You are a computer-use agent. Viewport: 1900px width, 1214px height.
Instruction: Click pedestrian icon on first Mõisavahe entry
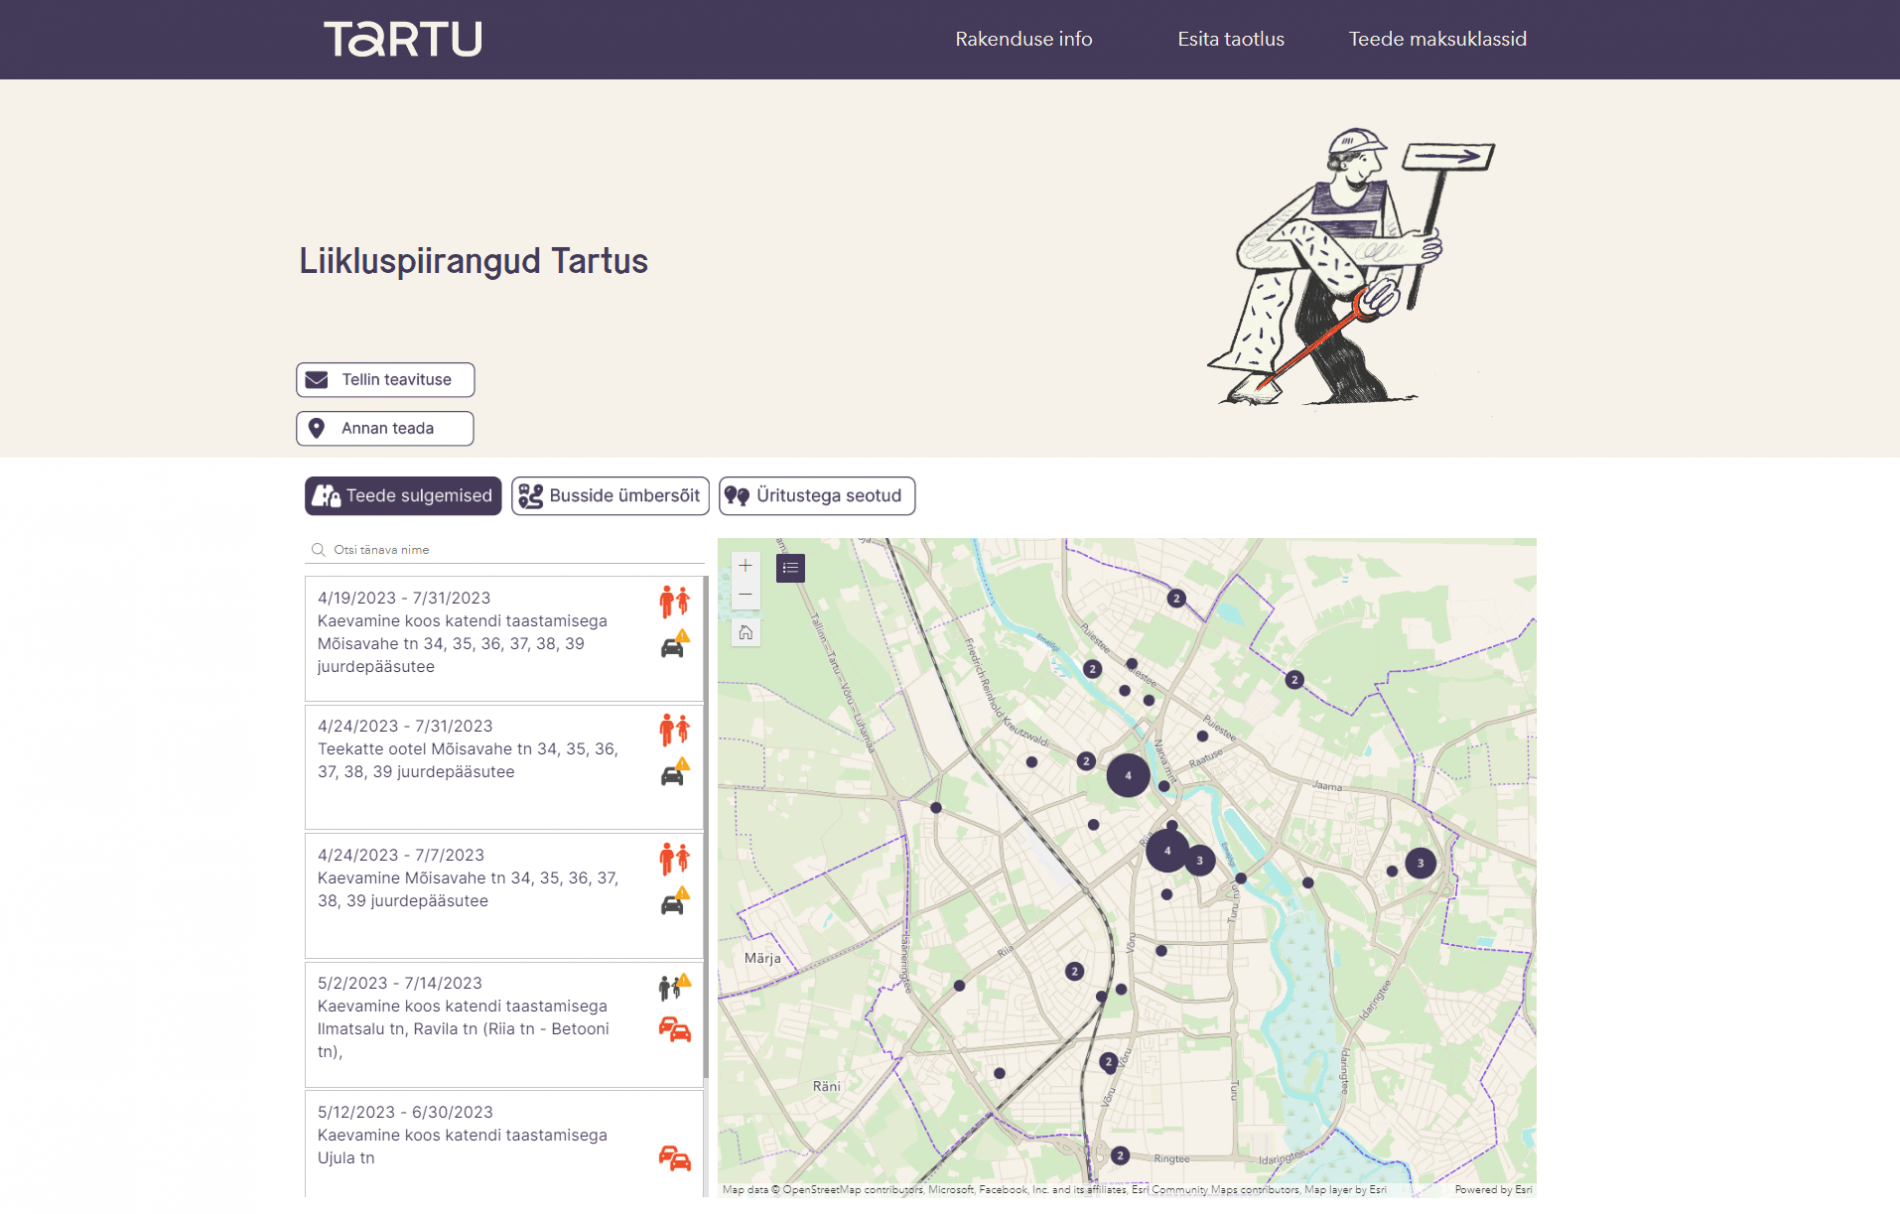point(674,601)
